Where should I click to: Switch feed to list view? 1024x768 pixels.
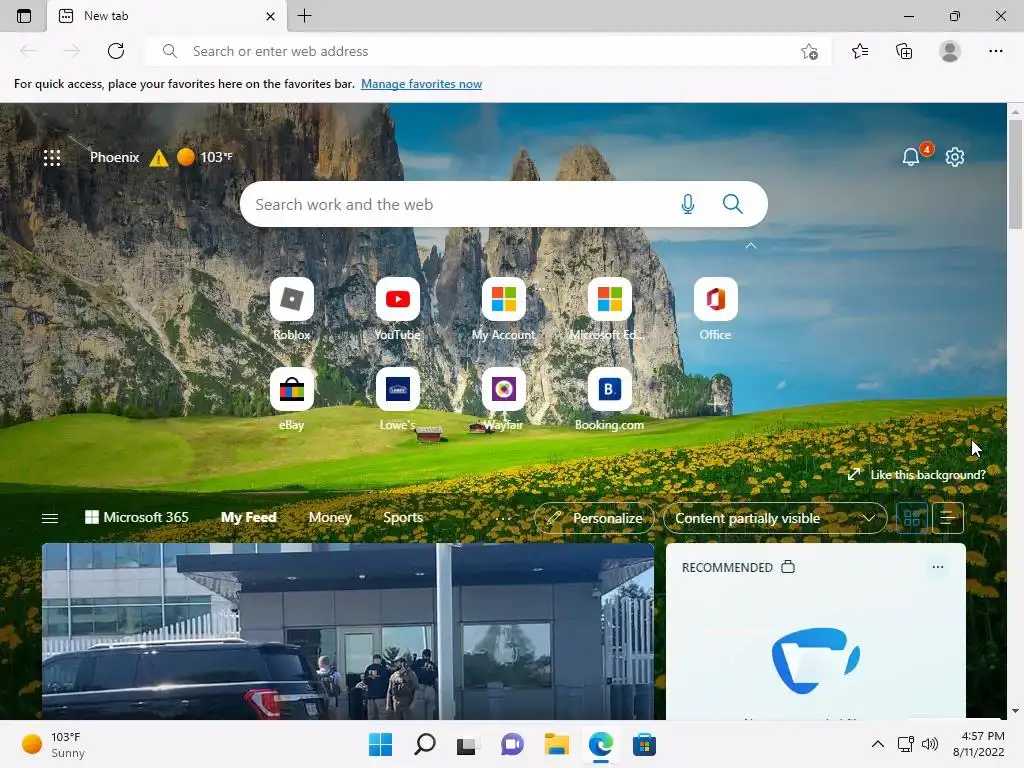[x=948, y=519]
